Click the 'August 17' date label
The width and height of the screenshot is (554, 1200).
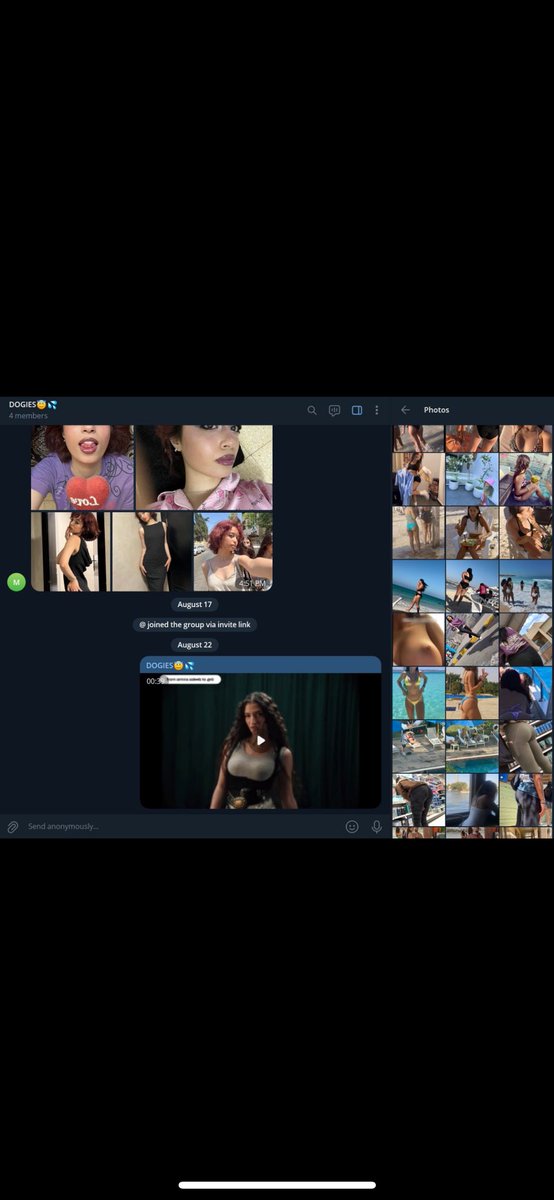[195, 605]
